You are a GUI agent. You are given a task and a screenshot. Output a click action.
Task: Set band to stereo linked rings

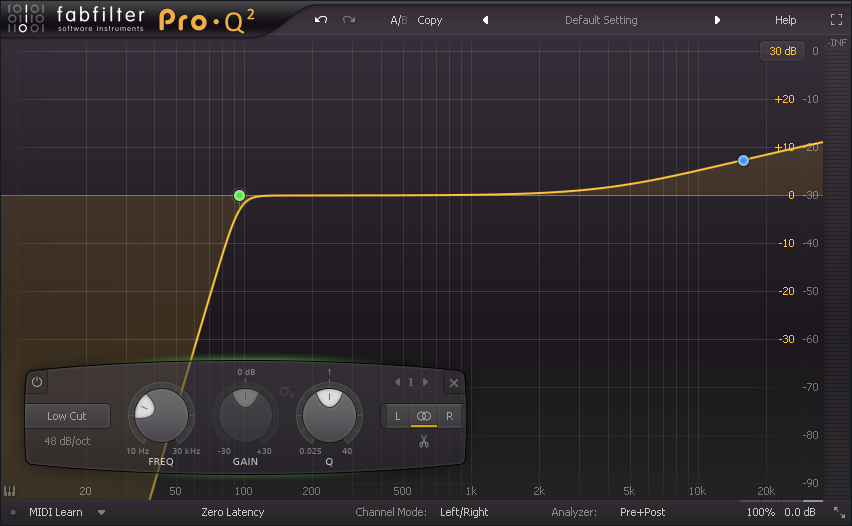pyautogui.click(x=424, y=416)
